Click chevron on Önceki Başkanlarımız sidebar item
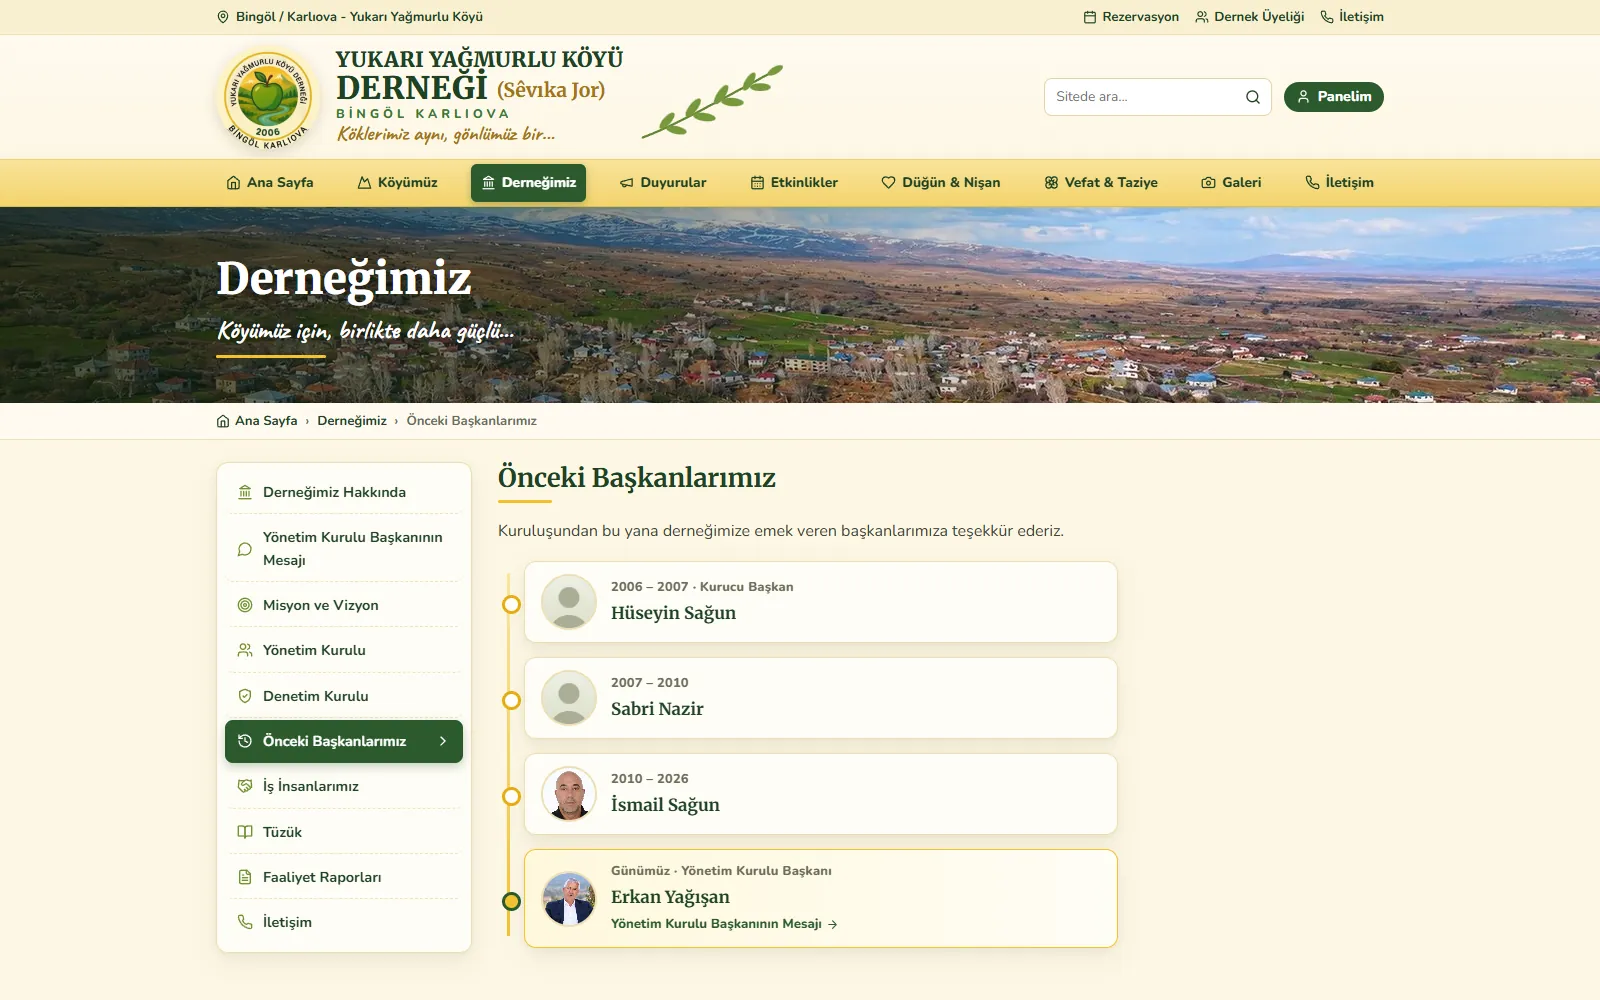This screenshot has width=1600, height=1000. [x=443, y=741]
